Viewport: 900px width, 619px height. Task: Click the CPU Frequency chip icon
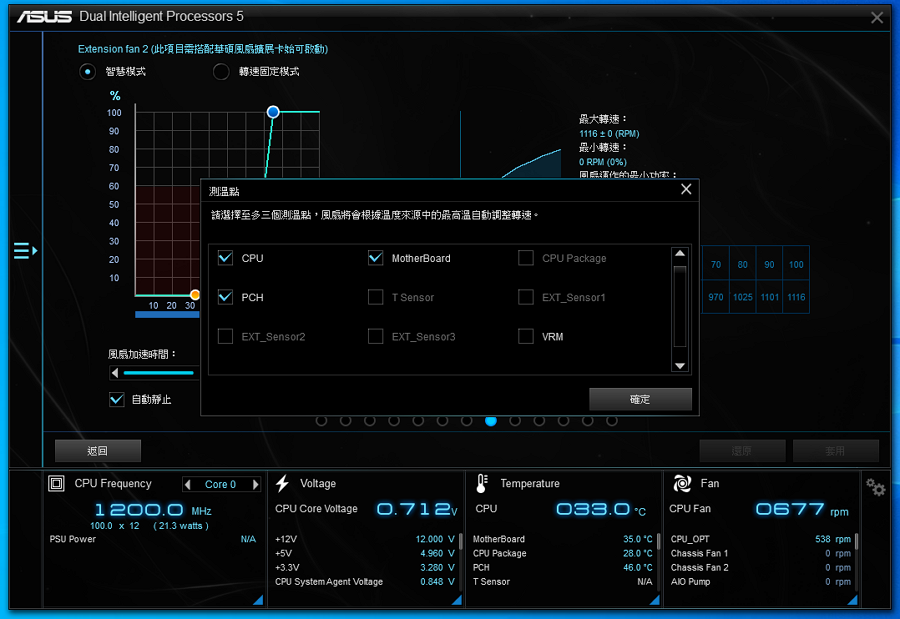coord(56,483)
